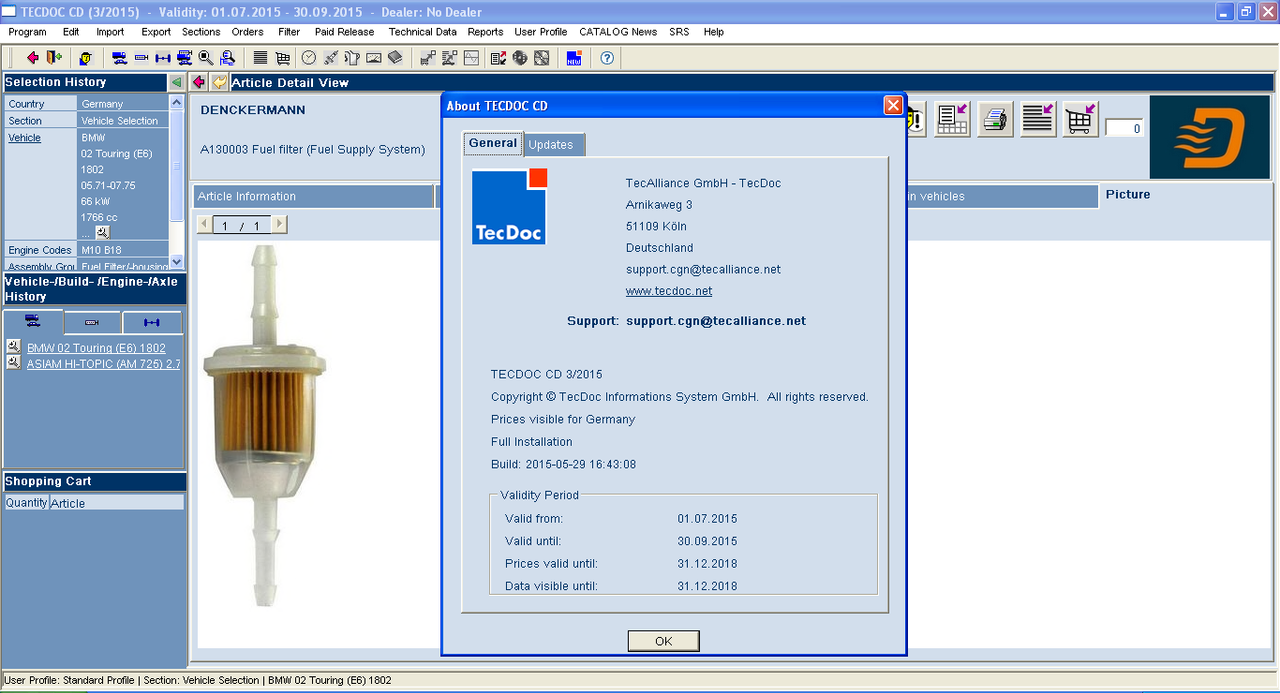Screen dimensions: 1280x693
Task: Open the Paid Release menu
Action: click(x=344, y=32)
